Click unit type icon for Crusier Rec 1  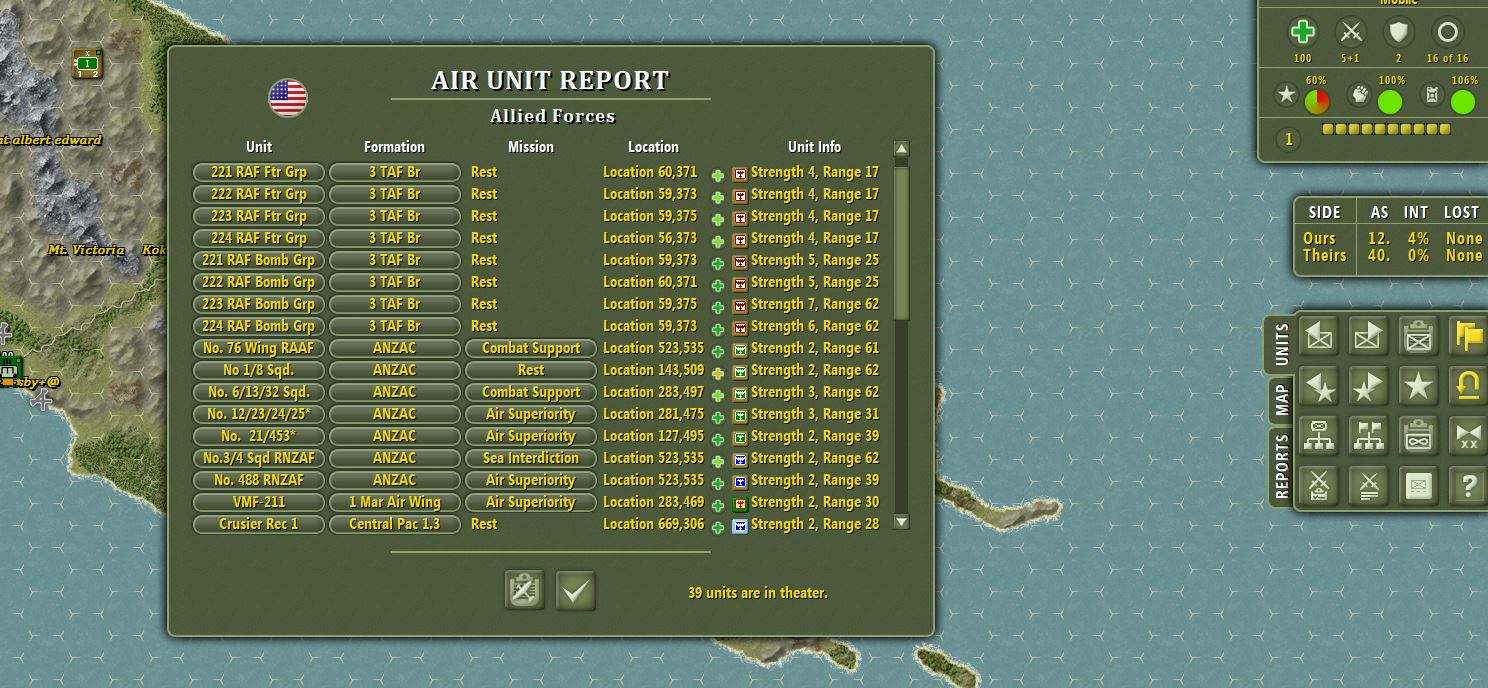point(740,525)
